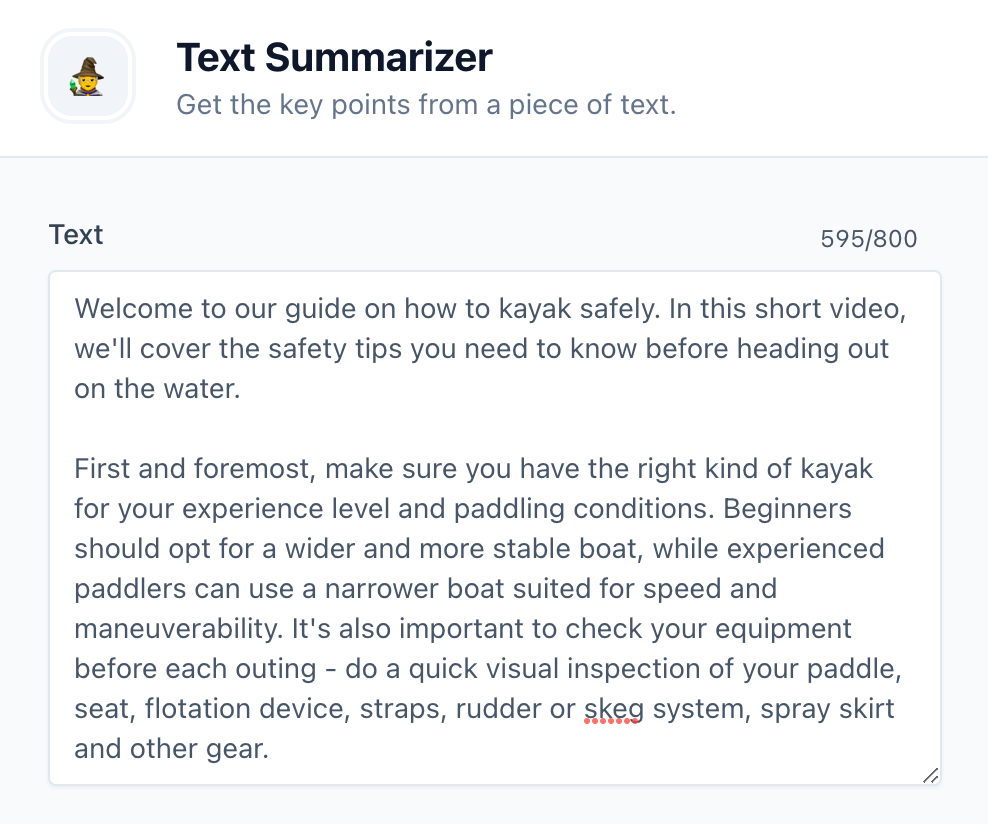Viewport: 988px width, 824px height.
Task: Click the resize handle of the text area
Action: 931,776
